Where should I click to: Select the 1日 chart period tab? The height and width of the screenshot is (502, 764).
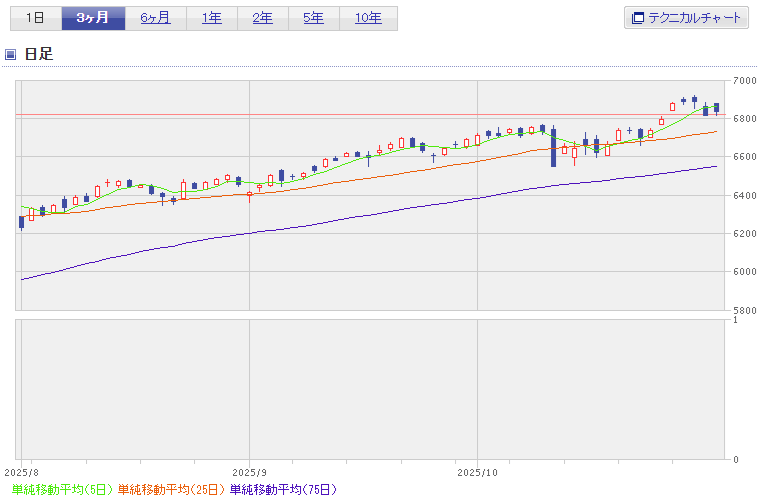(x=35, y=18)
